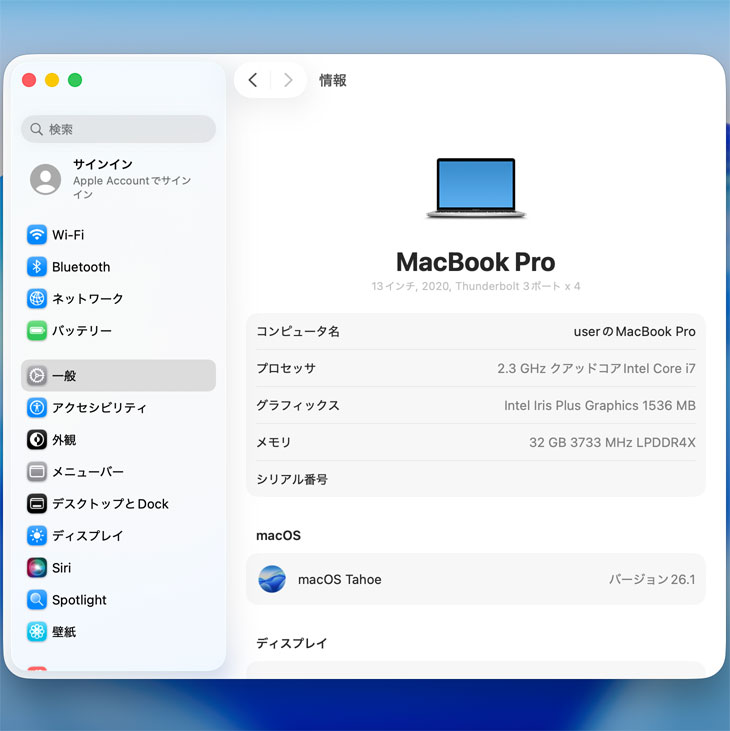Select the 外観 appearance icon
The height and width of the screenshot is (731, 730).
tap(37, 440)
